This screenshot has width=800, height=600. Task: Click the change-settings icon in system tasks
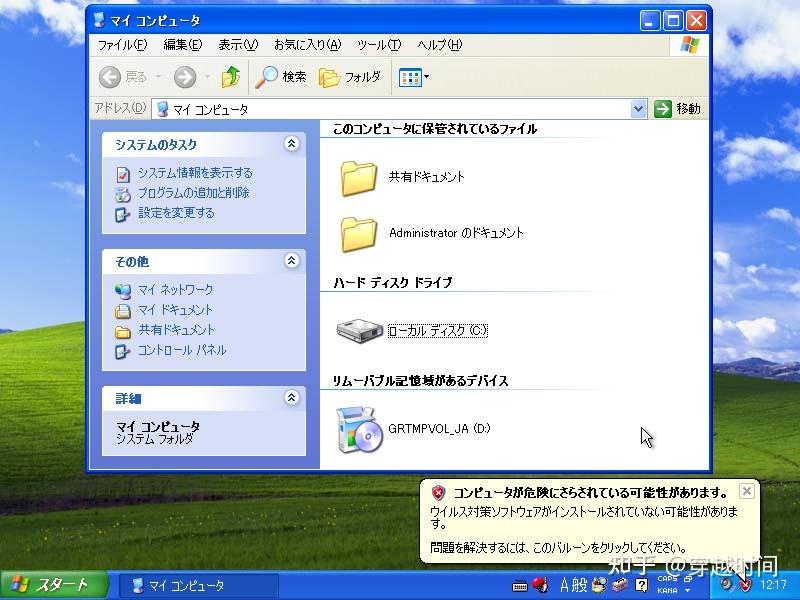pyautogui.click(x=122, y=214)
